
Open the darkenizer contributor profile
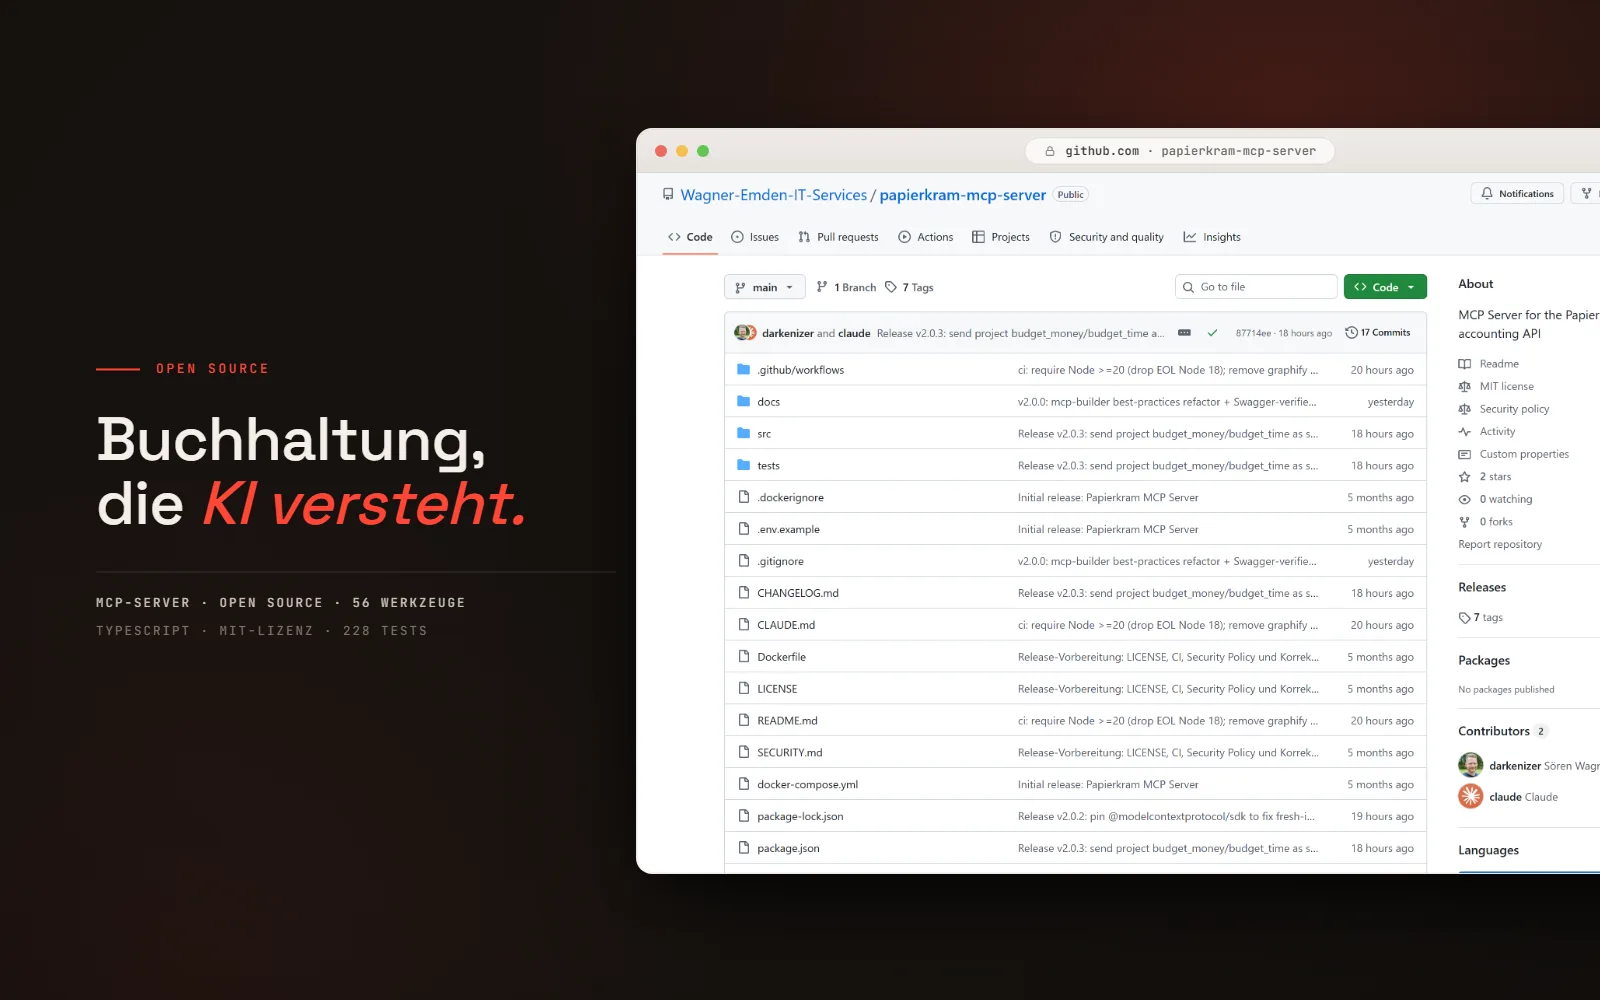(1515, 766)
